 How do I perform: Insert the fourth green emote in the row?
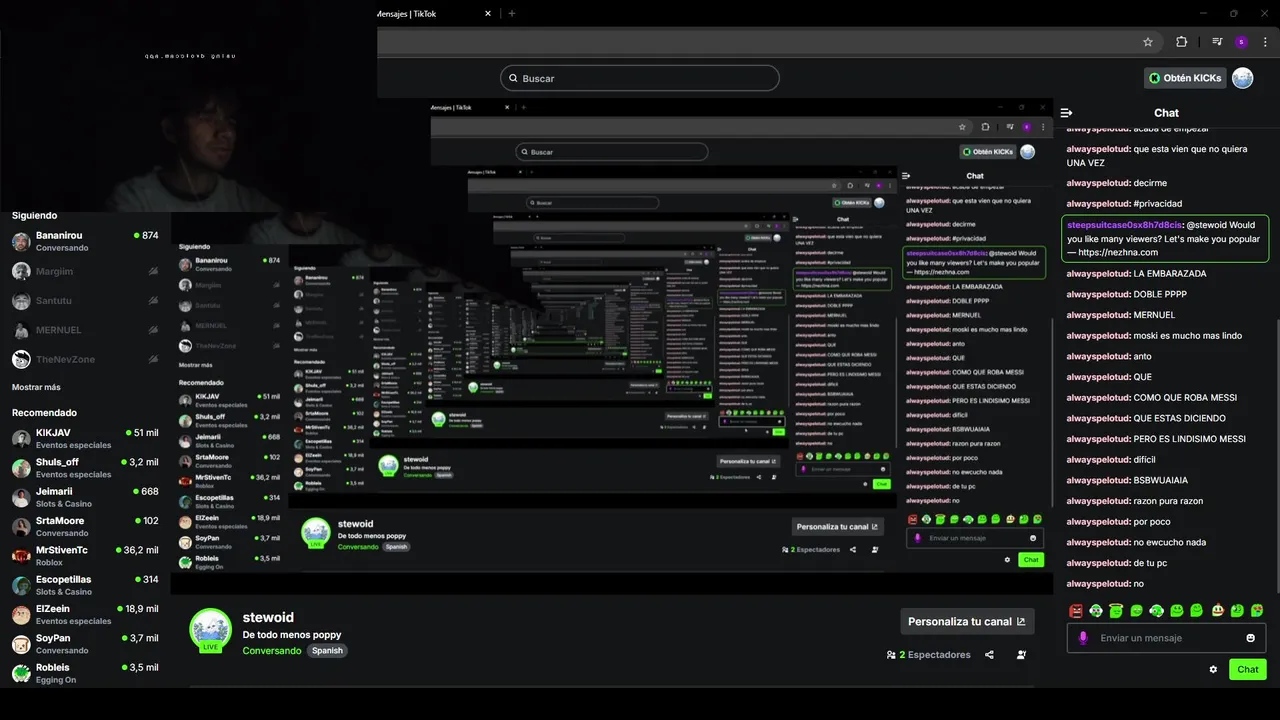[1136, 610]
